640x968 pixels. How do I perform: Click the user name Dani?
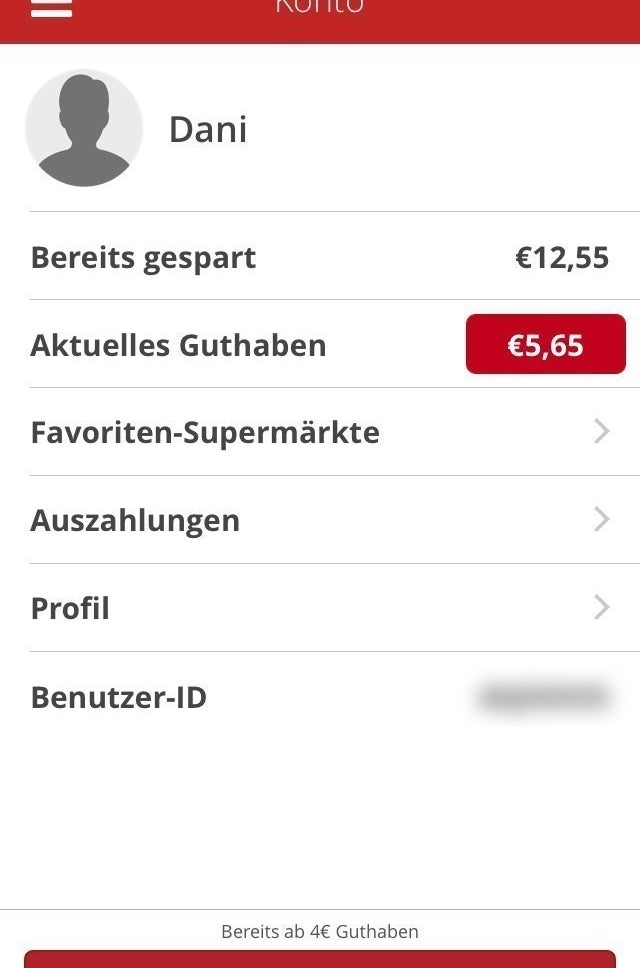tap(208, 130)
